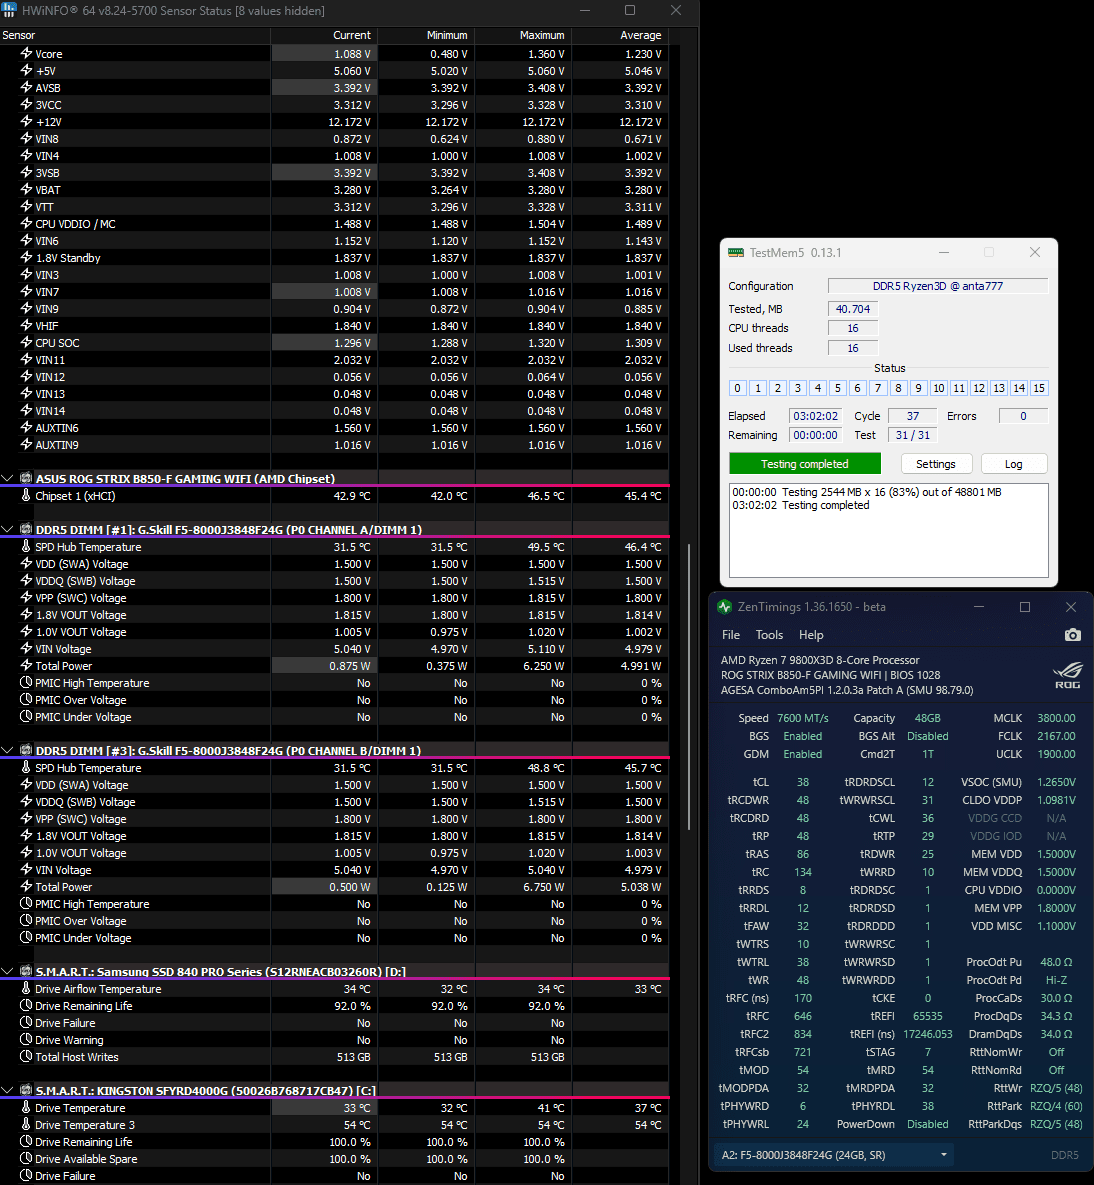This screenshot has height=1185, width=1094.
Task: Click thread status box 15 in TestMem5
Action: coord(1039,388)
